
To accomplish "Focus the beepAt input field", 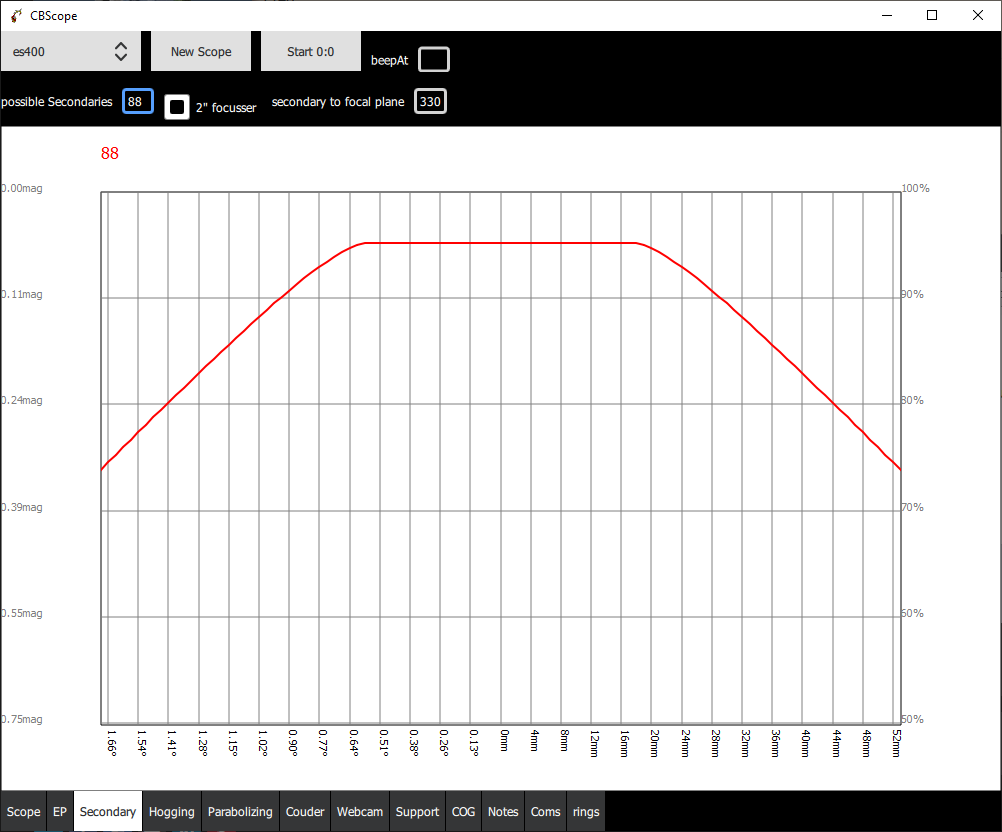I will [434, 59].
